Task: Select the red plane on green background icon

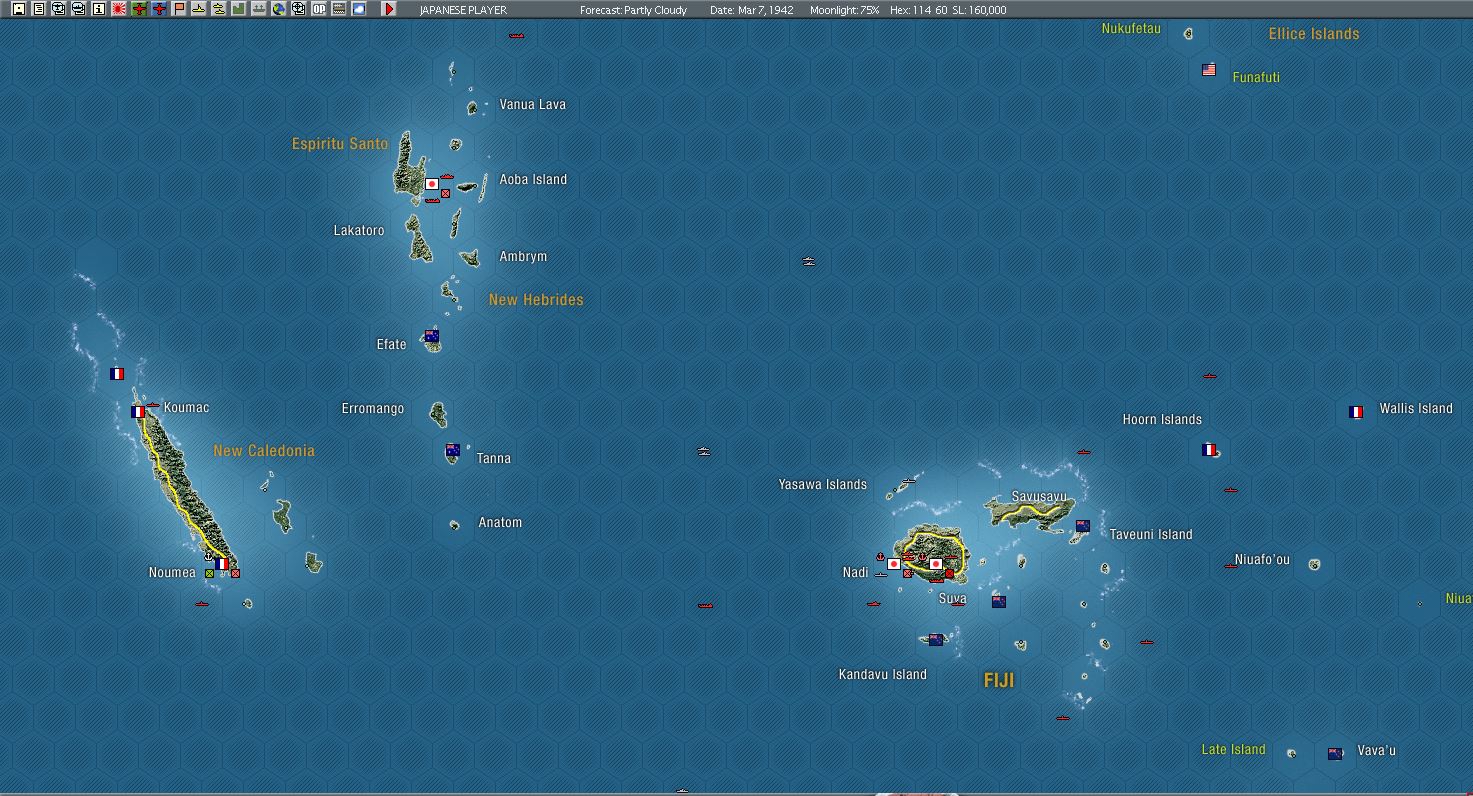Action: tap(139, 9)
